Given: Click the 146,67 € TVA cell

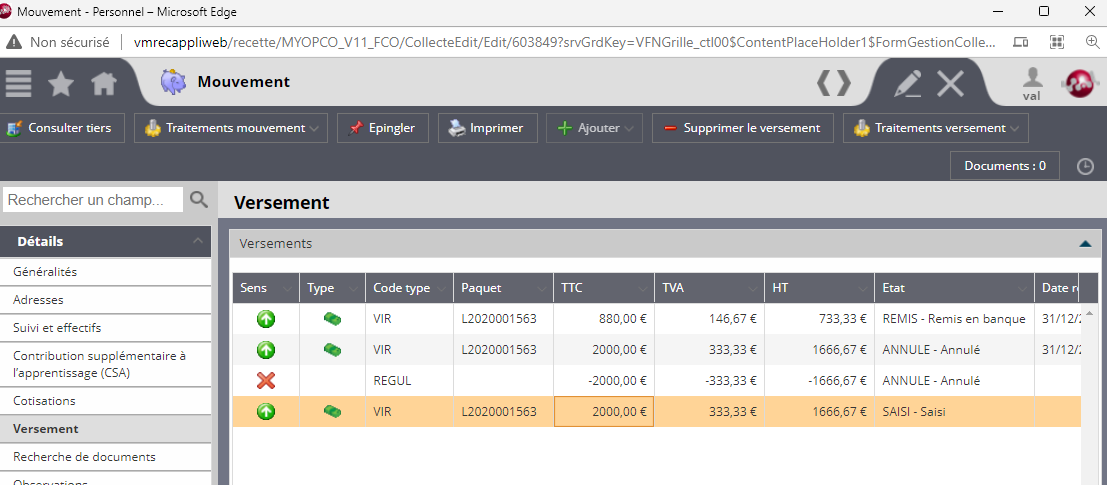Looking at the screenshot, I should pyautogui.click(x=710, y=319).
